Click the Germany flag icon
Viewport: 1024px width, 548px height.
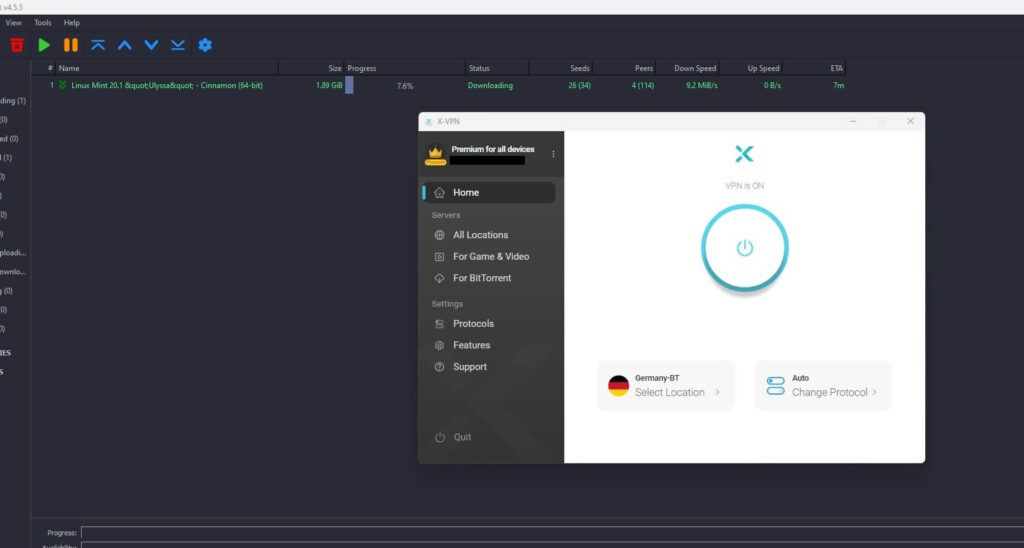point(618,386)
